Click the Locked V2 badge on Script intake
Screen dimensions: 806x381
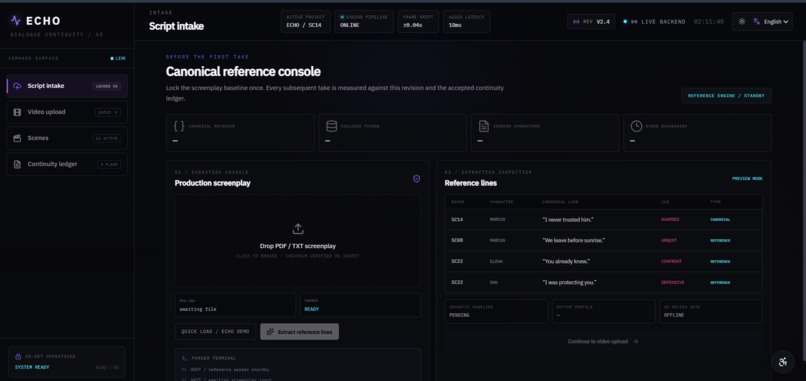pos(106,86)
